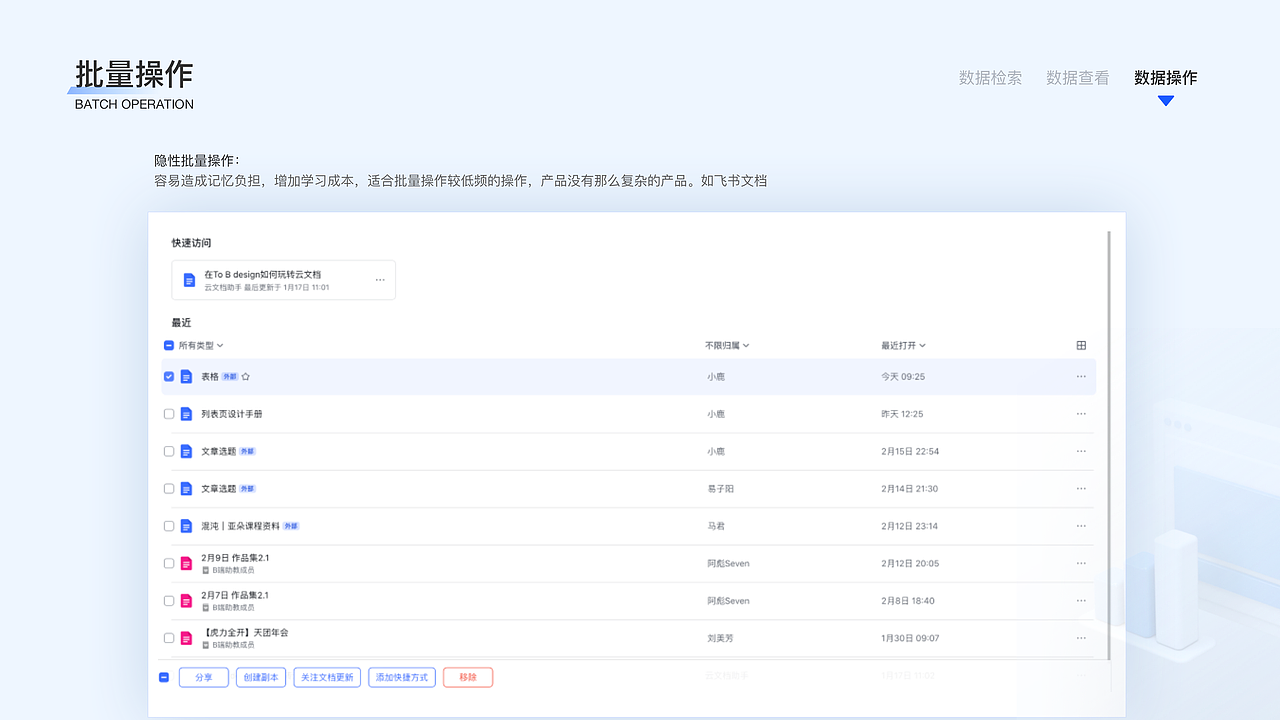Switch to grid view layout

pos(1080,344)
